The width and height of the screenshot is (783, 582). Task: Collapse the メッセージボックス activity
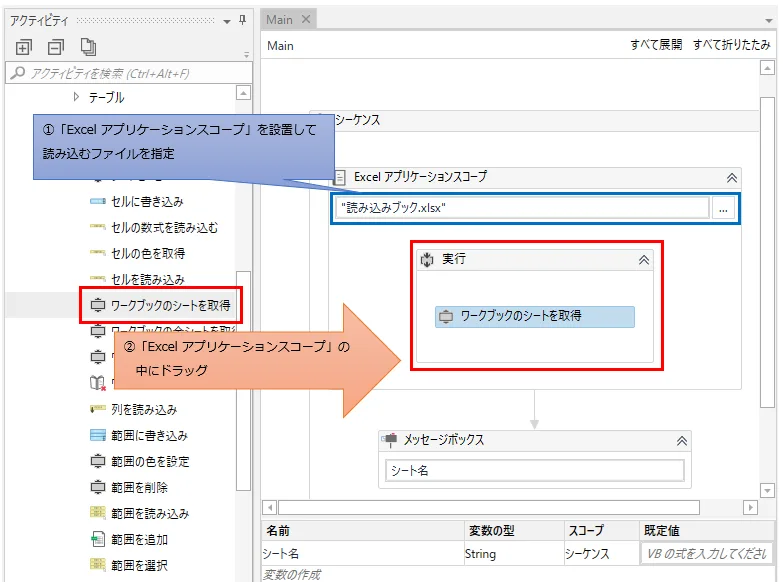tap(682, 441)
